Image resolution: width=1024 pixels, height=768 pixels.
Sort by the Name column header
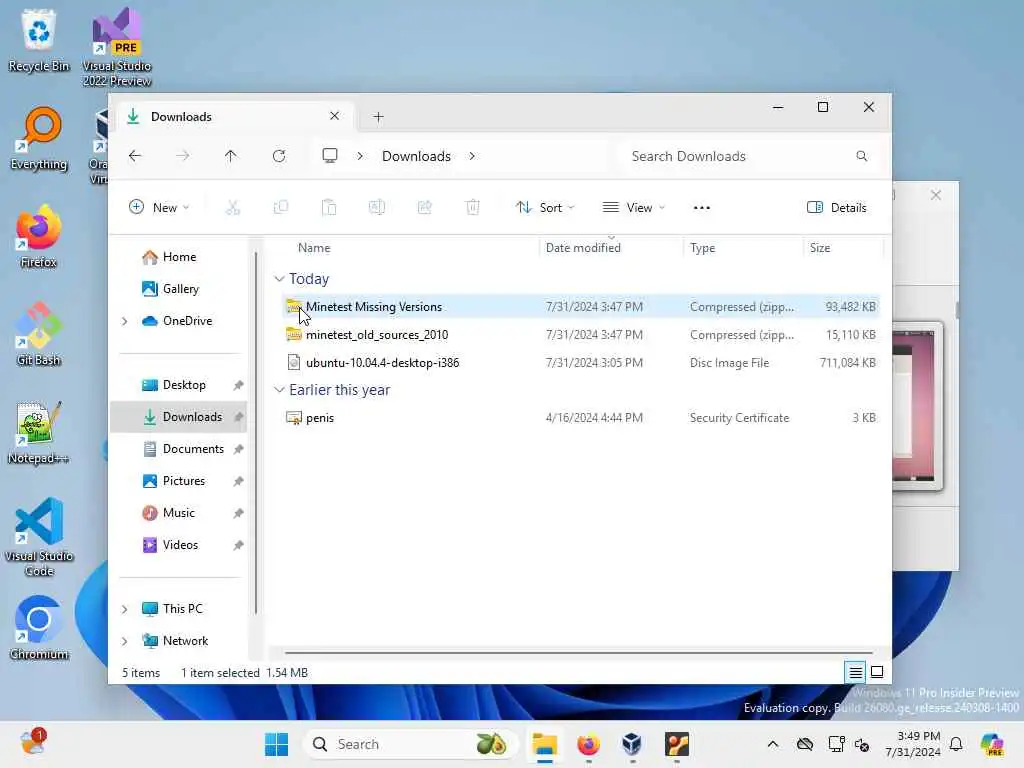coord(314,248)
